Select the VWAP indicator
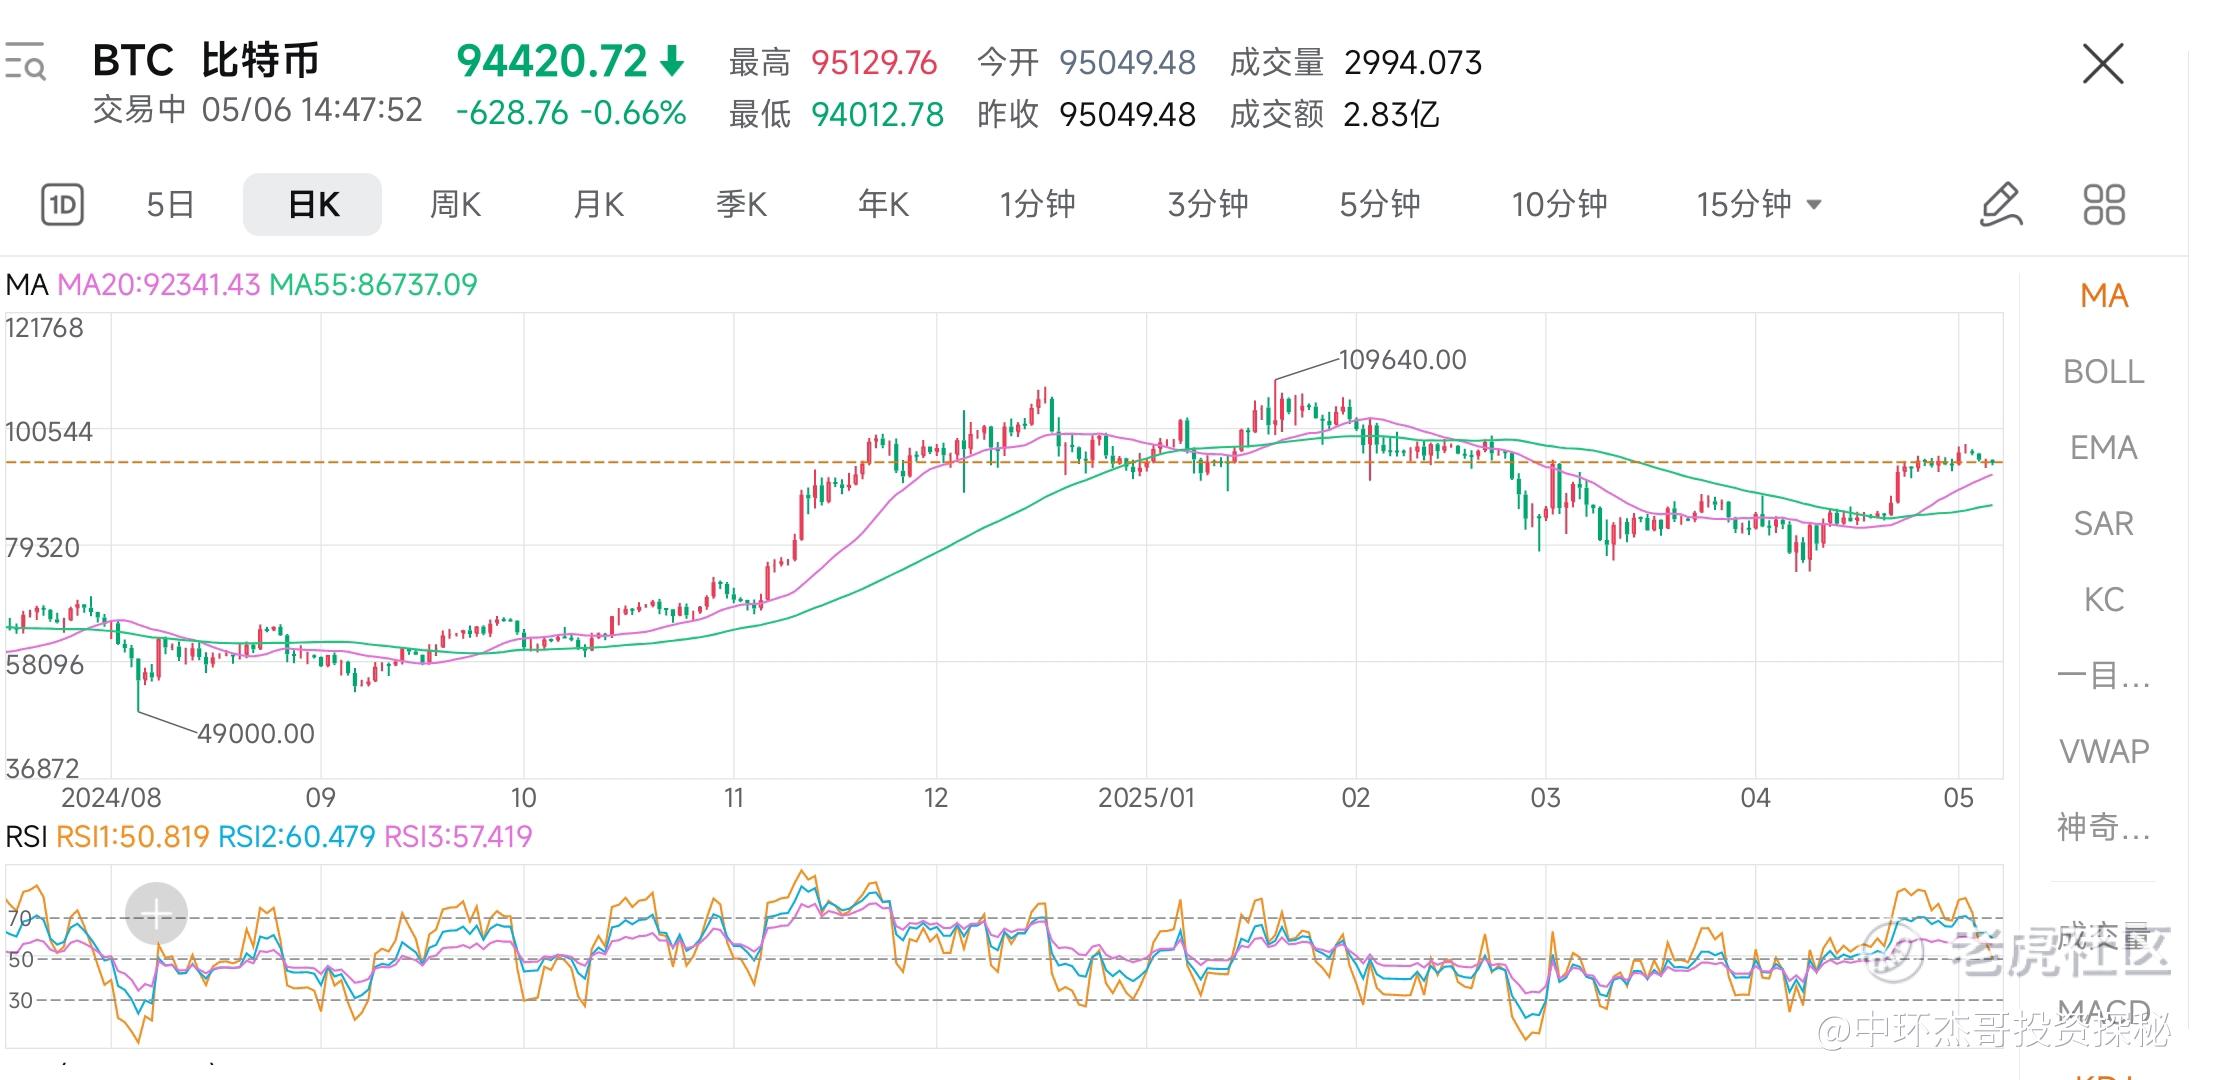 click(x=2103, y=751)
